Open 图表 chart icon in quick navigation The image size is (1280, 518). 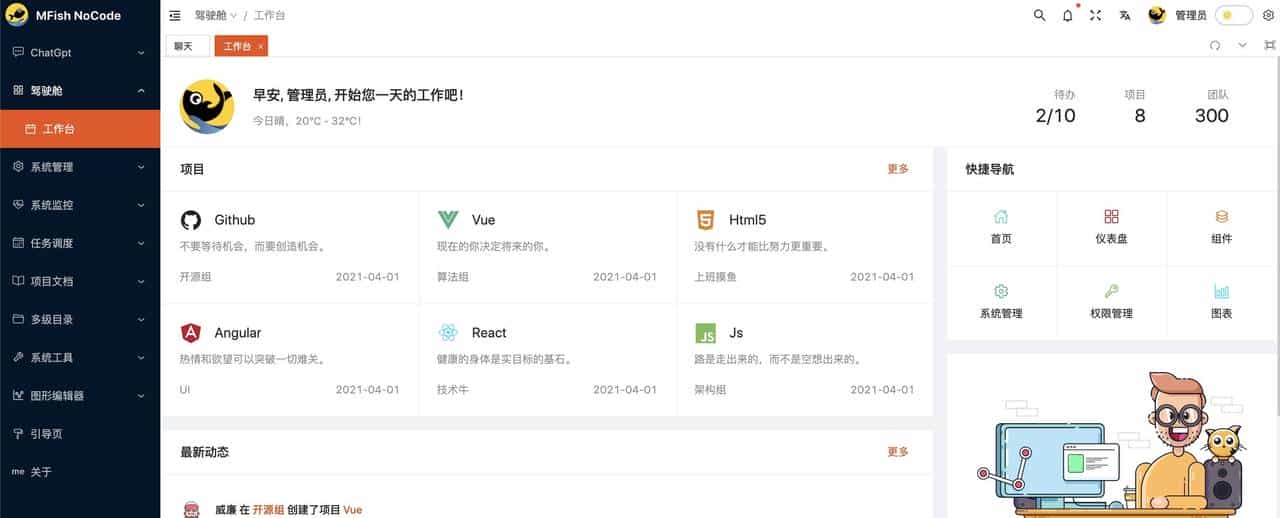1221,291
